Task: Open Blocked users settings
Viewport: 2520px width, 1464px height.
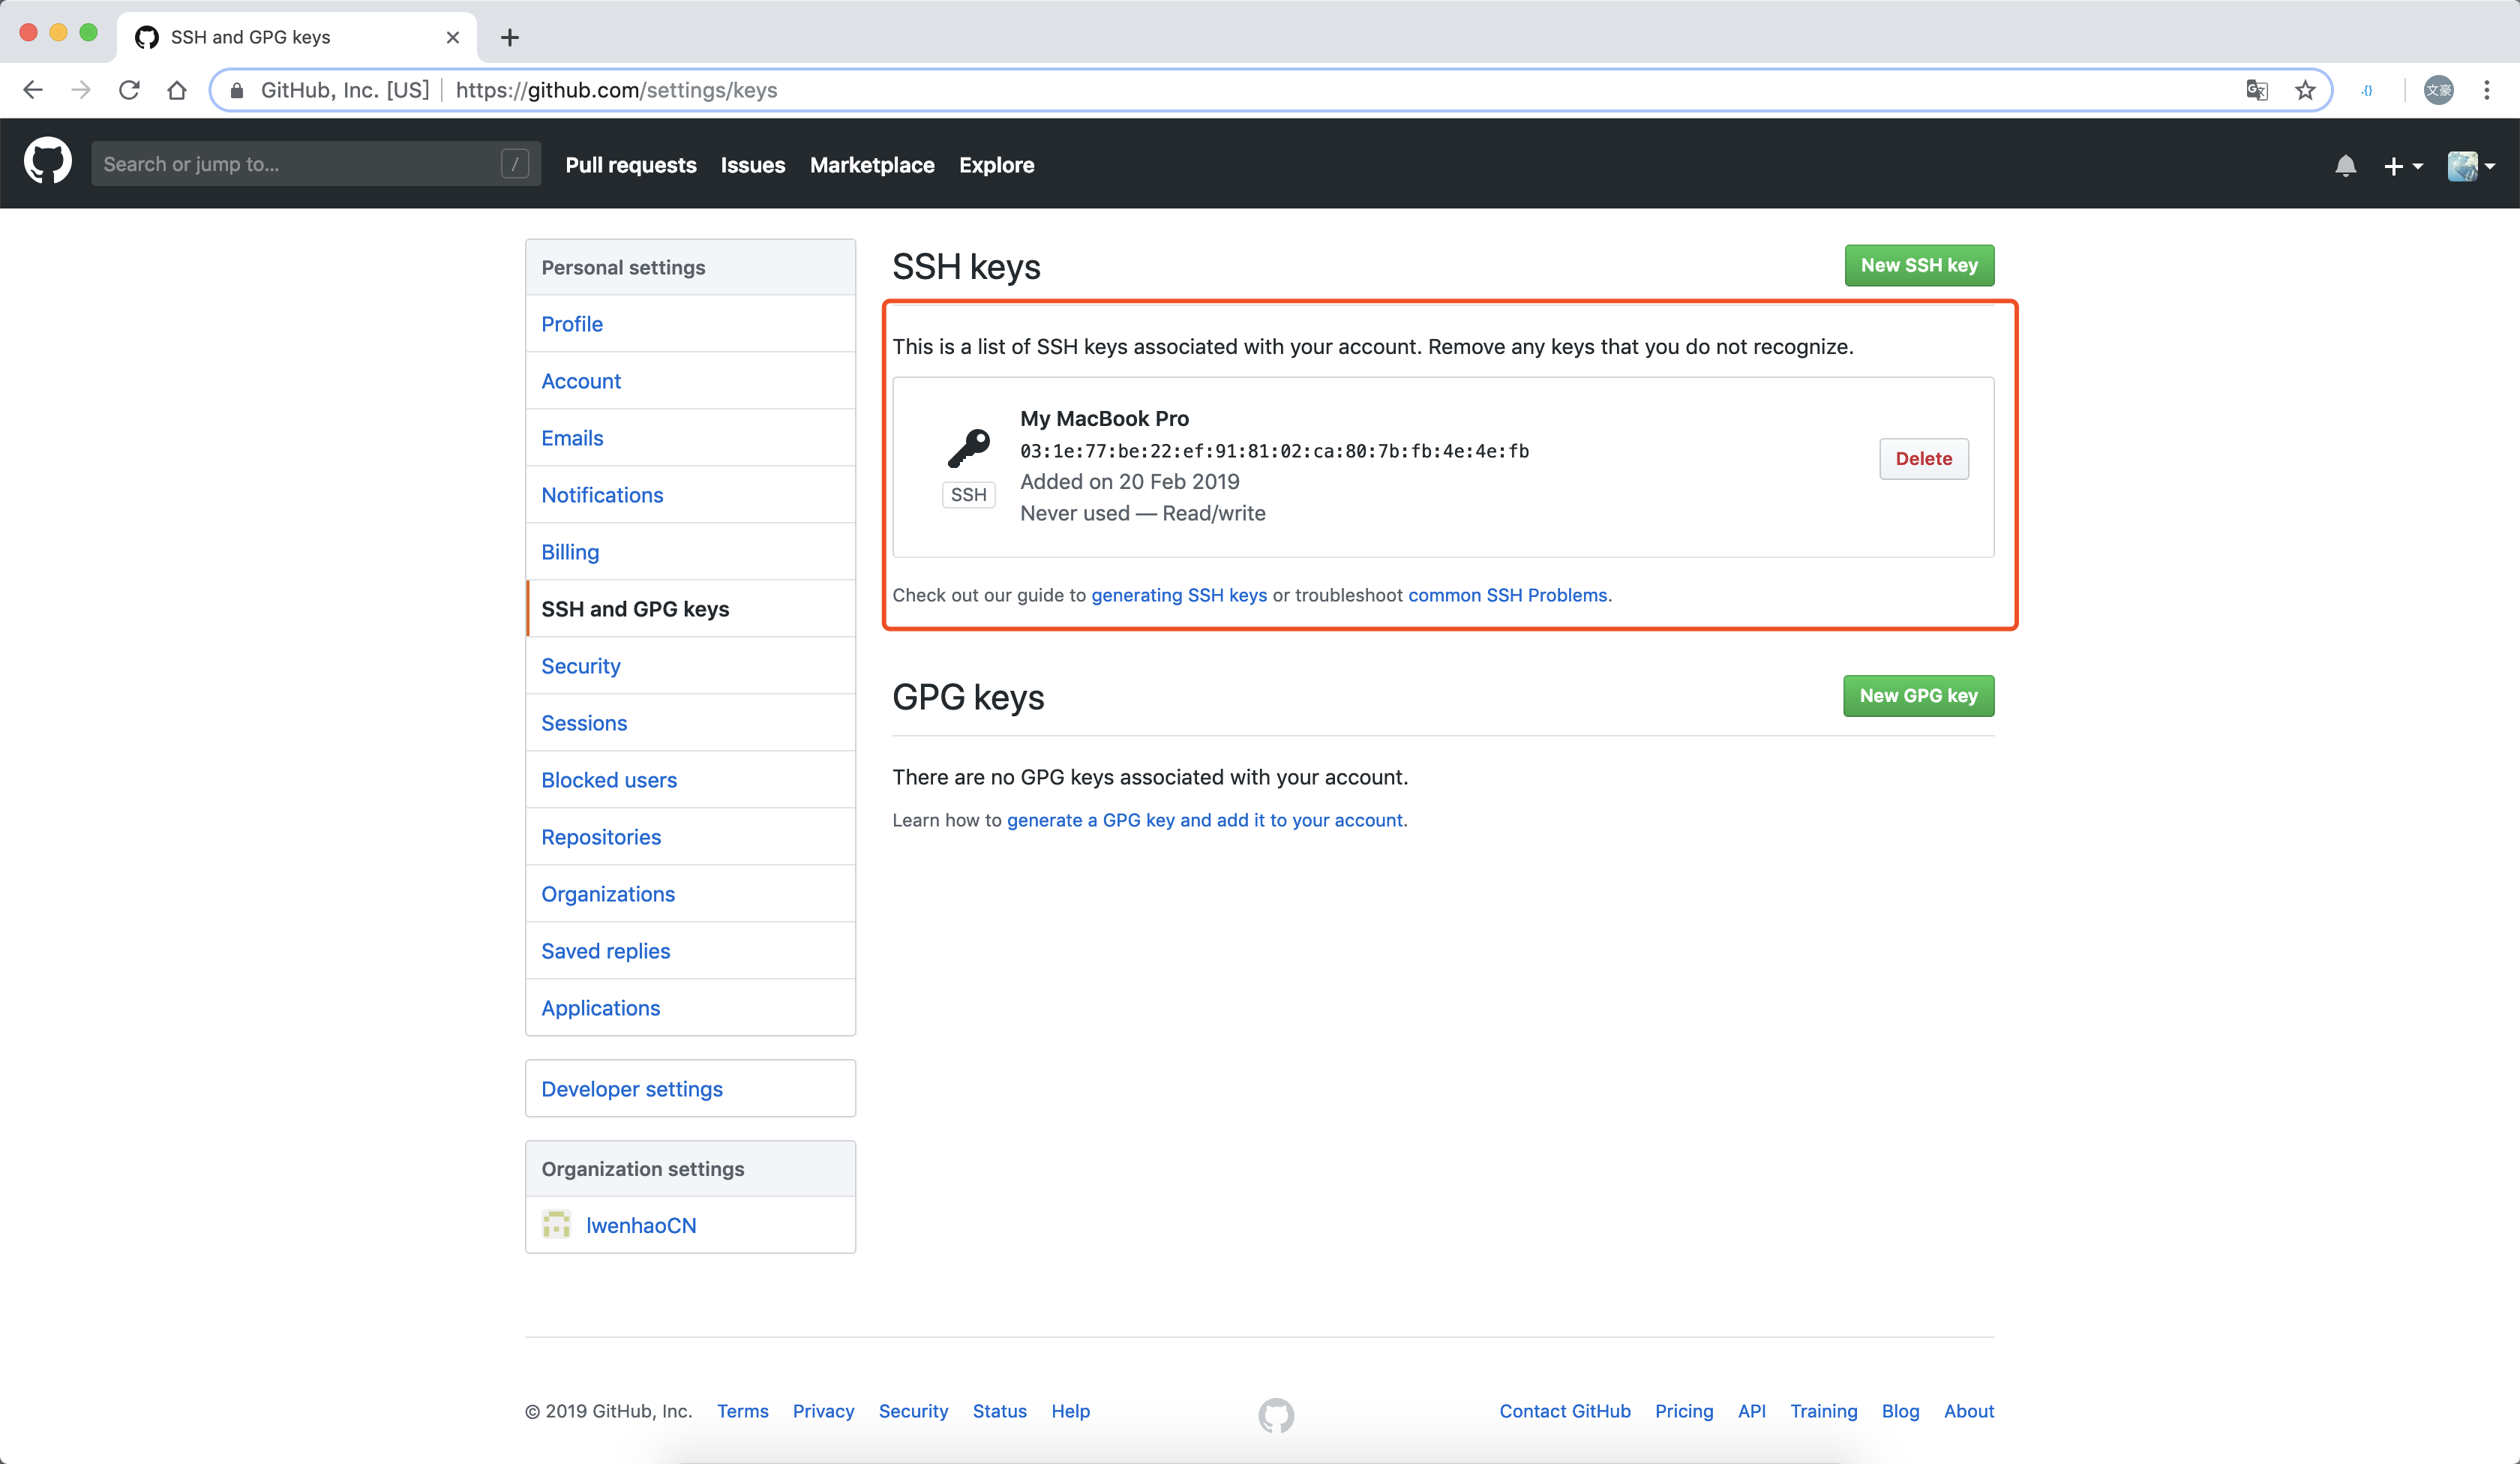Action: [x=690, y=779]
